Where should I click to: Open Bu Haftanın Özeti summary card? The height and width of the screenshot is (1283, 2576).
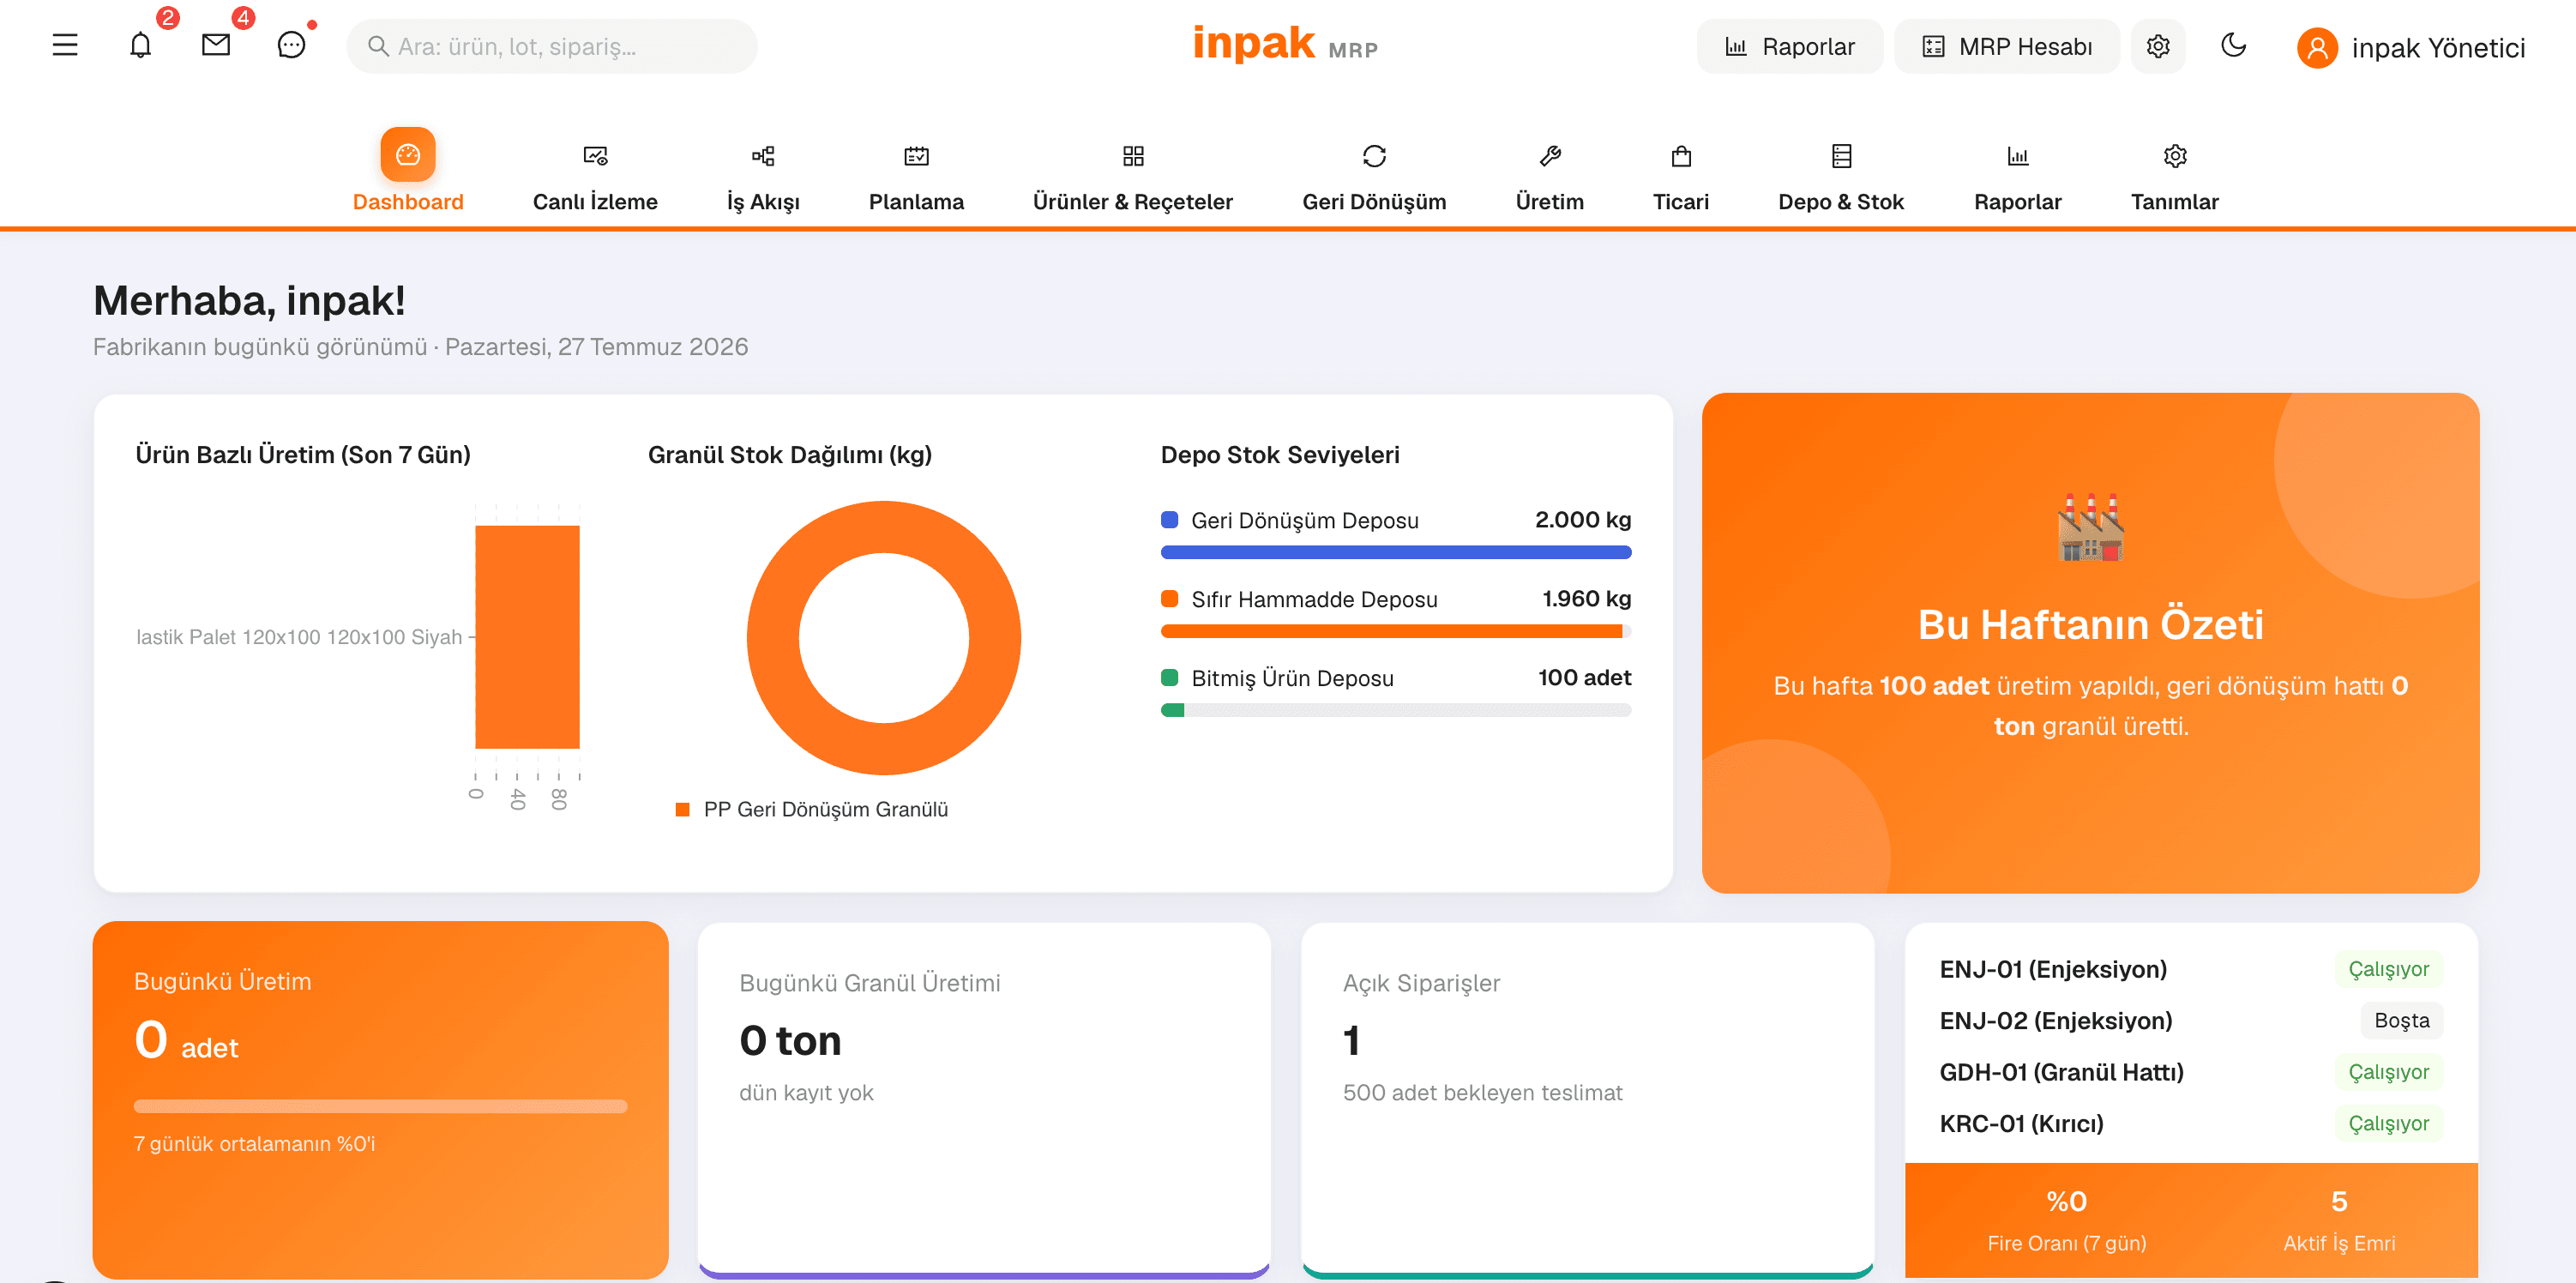[x=2090, y=643]
